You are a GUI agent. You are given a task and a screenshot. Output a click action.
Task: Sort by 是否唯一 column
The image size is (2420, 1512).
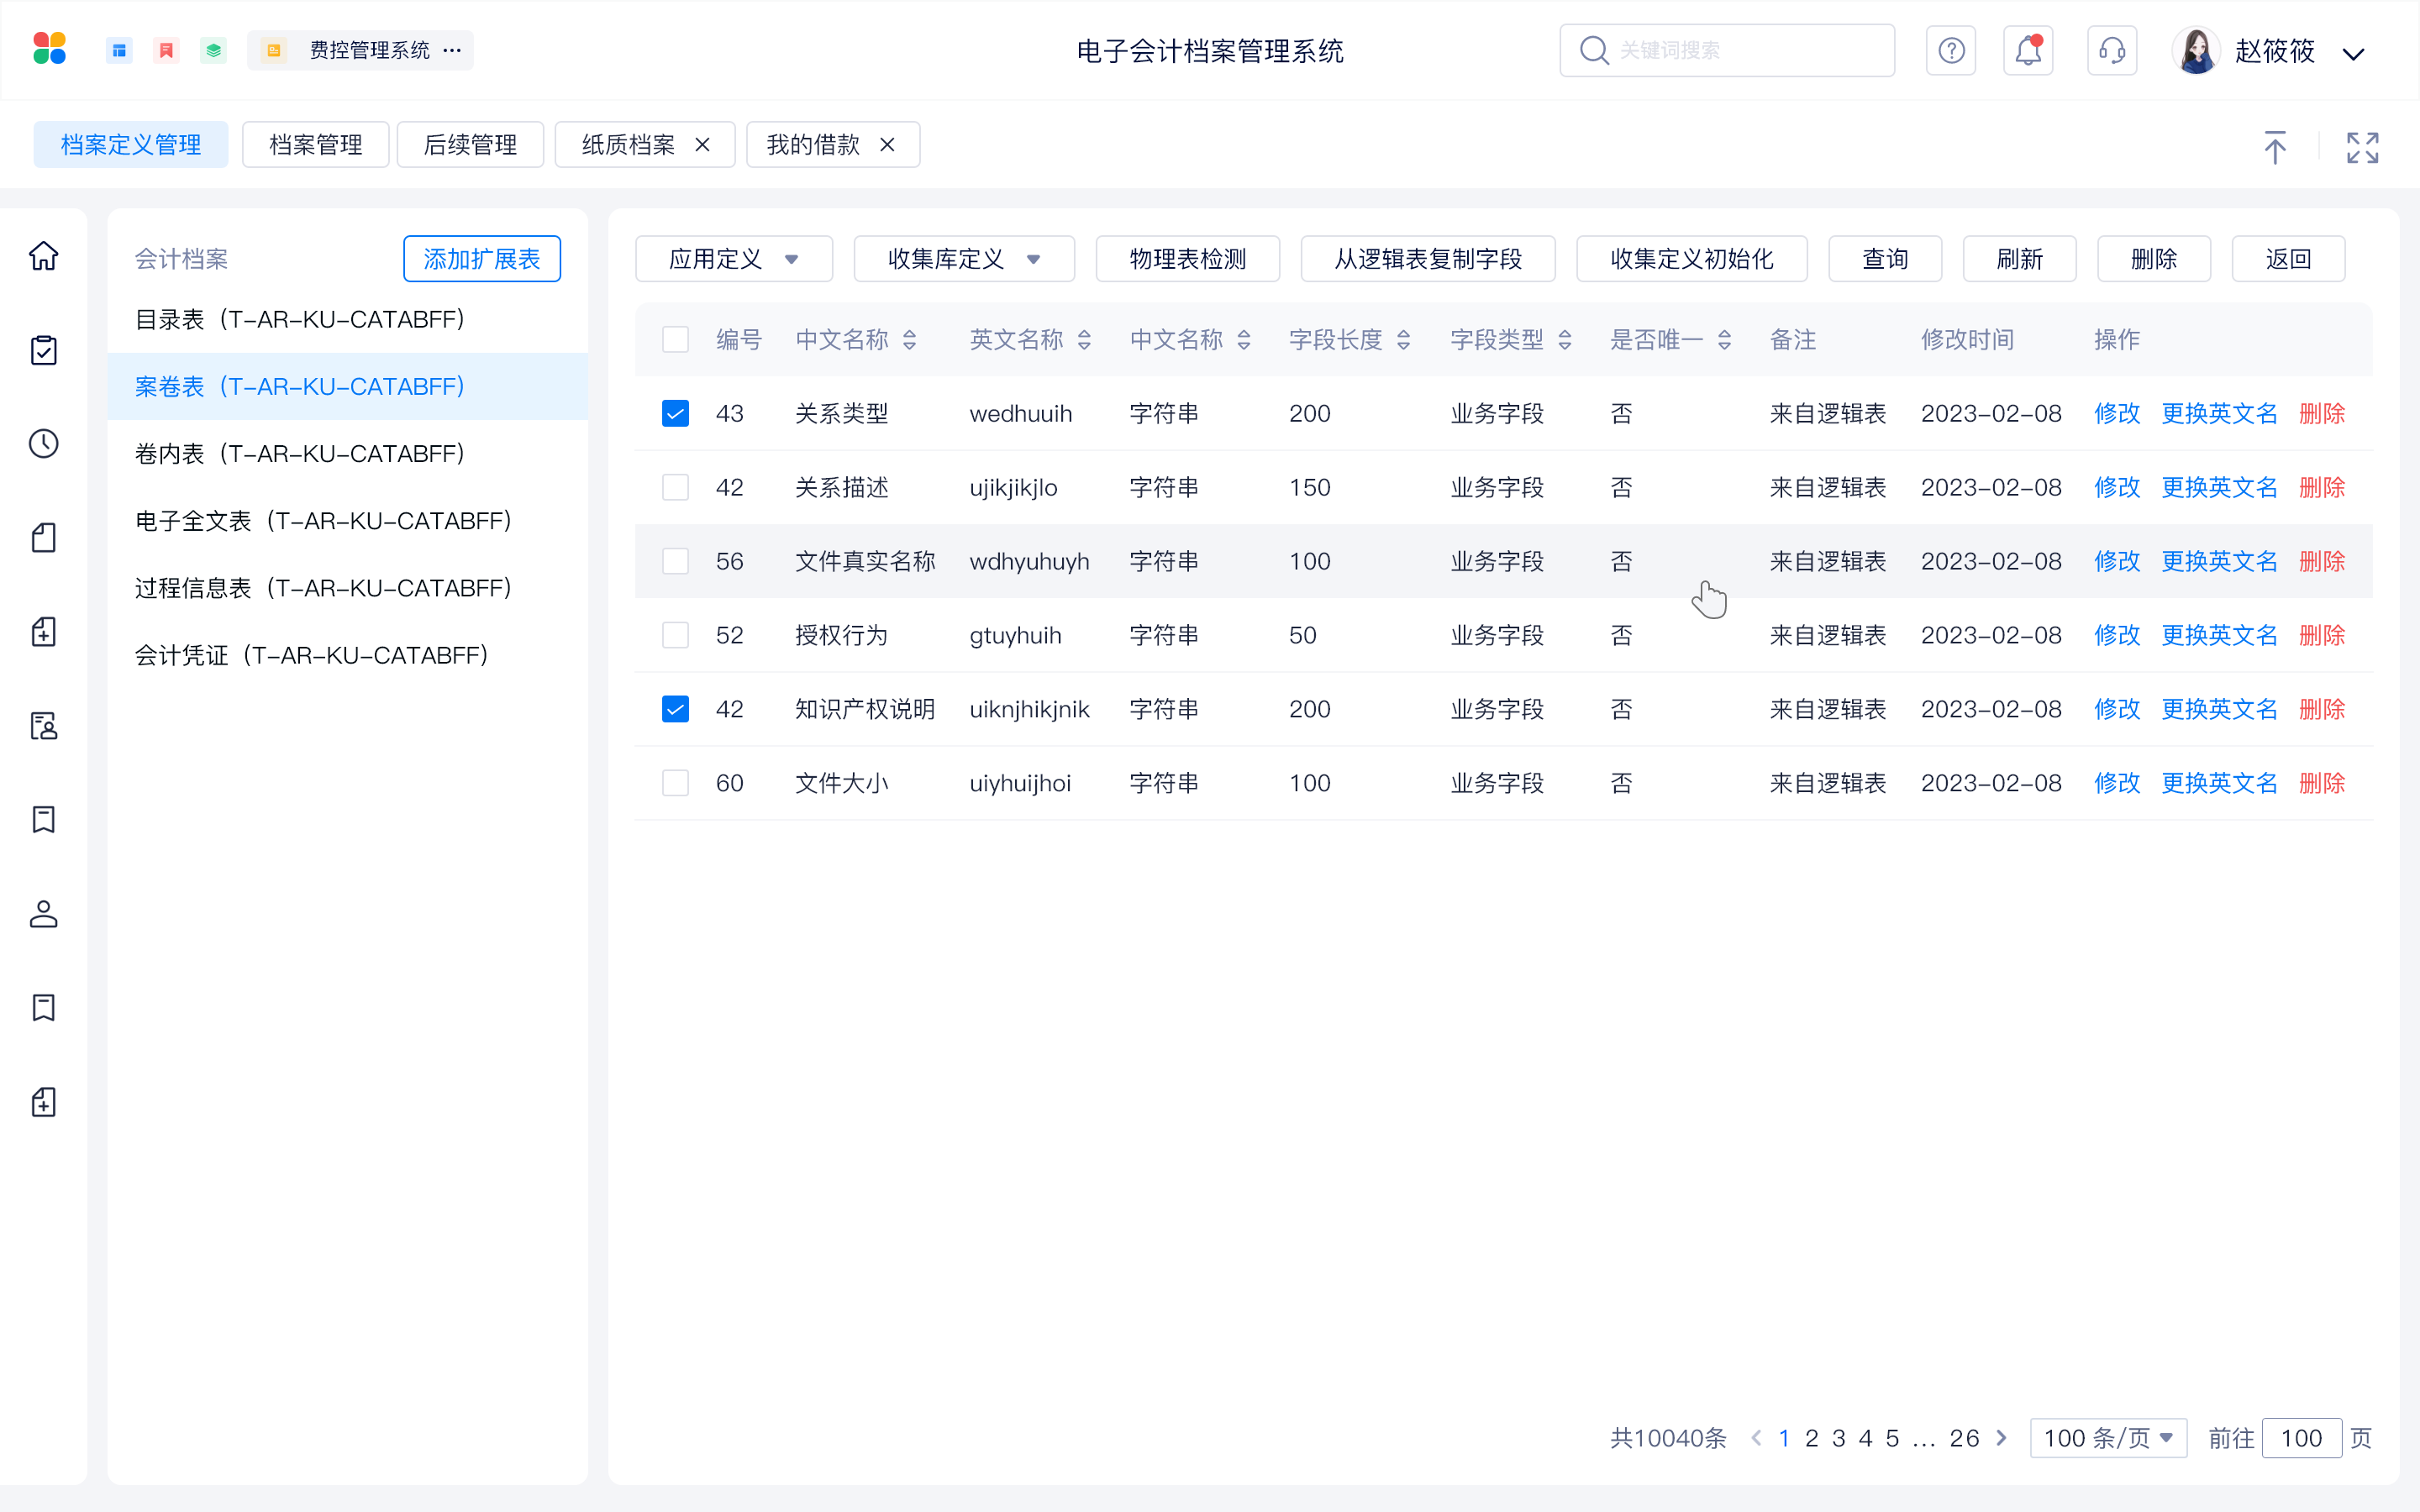tap(1725, 341)
